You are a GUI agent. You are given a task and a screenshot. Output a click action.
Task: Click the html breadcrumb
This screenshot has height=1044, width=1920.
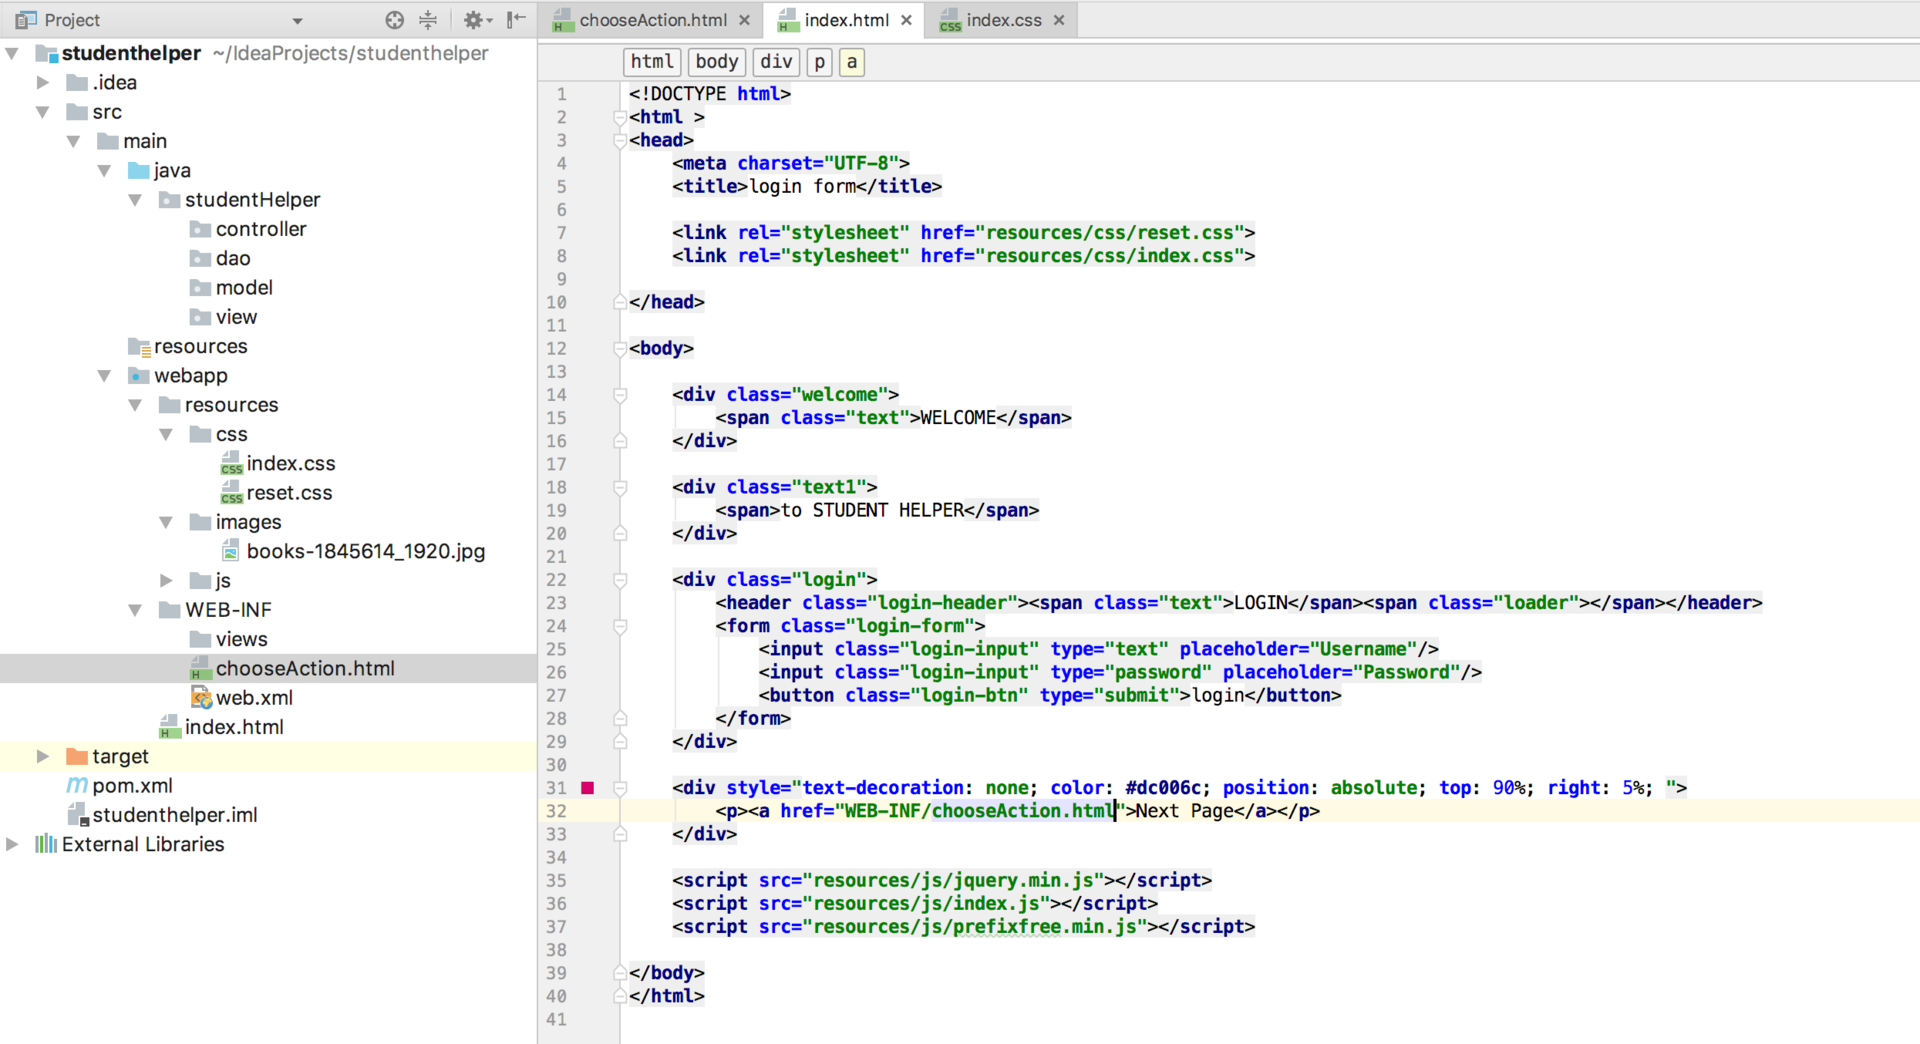point(652,62)
